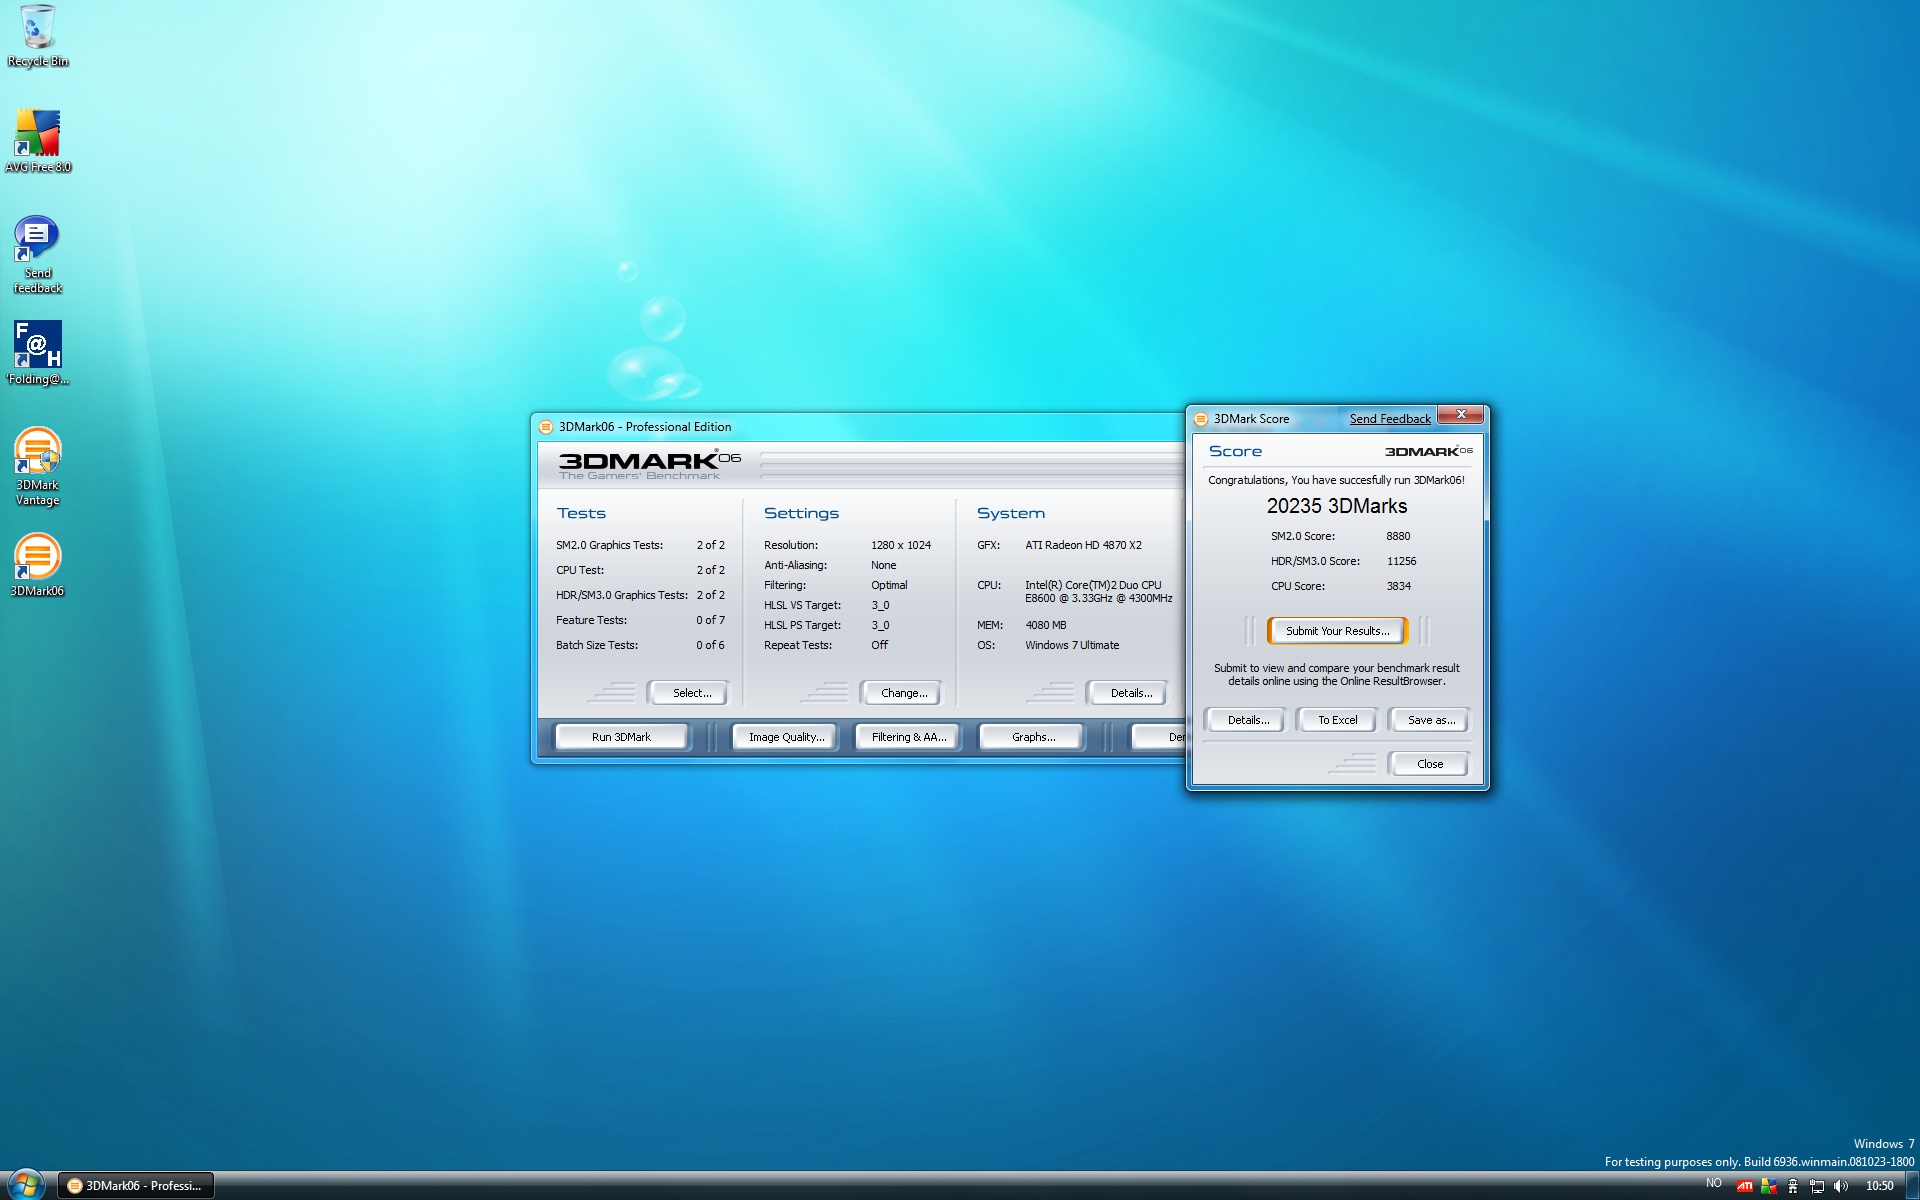Screen dimensions: 1920x1200
Task: Click Save as... in the Score window
Action: tap(1431, 720)
